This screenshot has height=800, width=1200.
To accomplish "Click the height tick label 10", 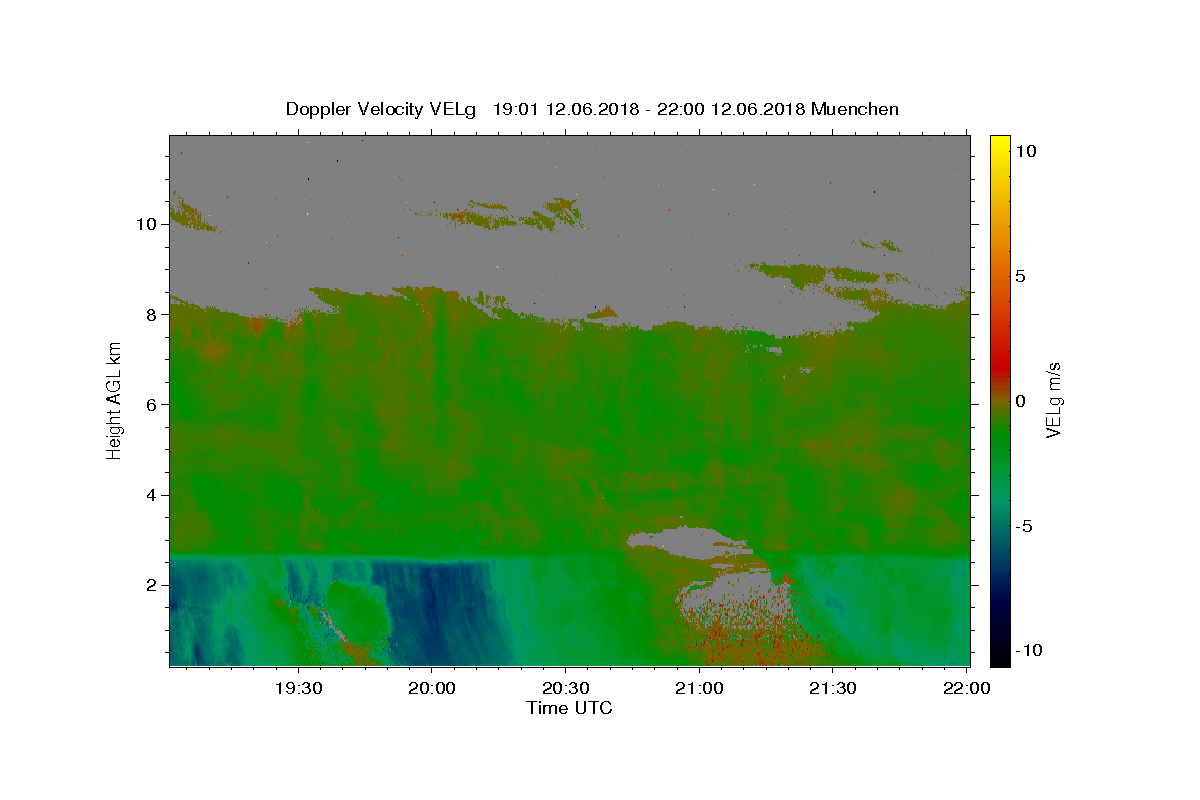I will click(x=147, y=224).
